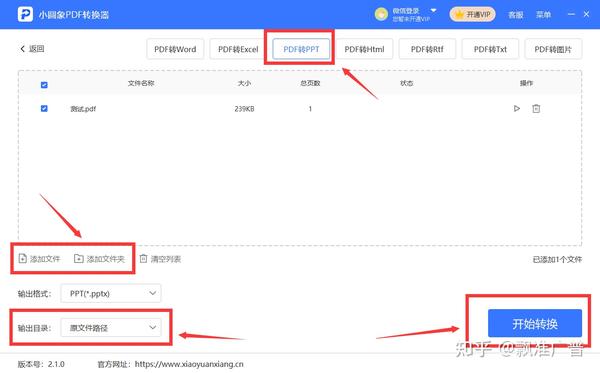This screenshot has height=373, width=600.
Task: Uncheck the 测试.pdf file checkbox
Action: tap(44, 109)
